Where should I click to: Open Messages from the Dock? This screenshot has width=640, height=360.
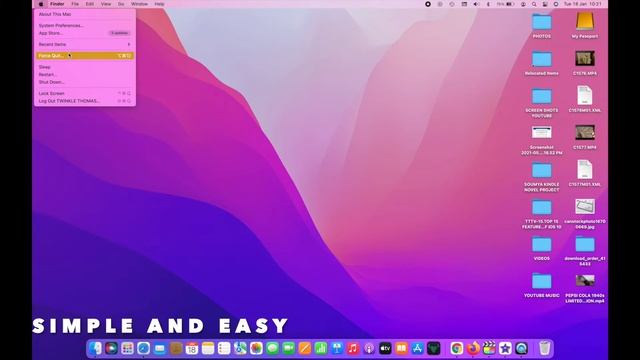272,348
